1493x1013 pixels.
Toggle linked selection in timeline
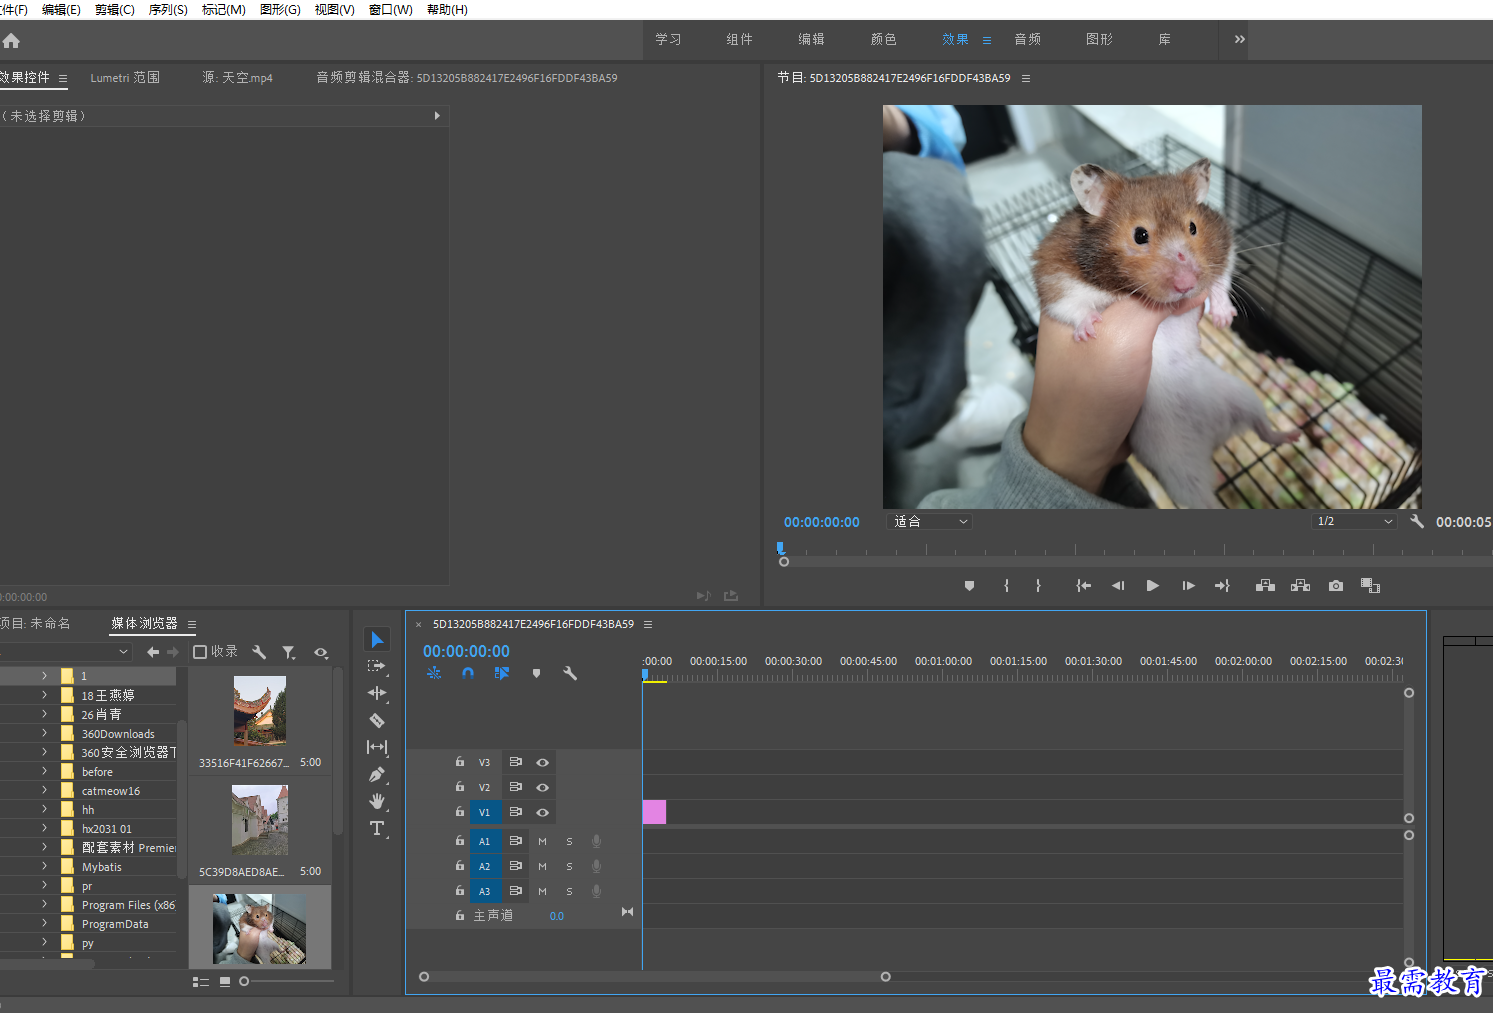502,674
